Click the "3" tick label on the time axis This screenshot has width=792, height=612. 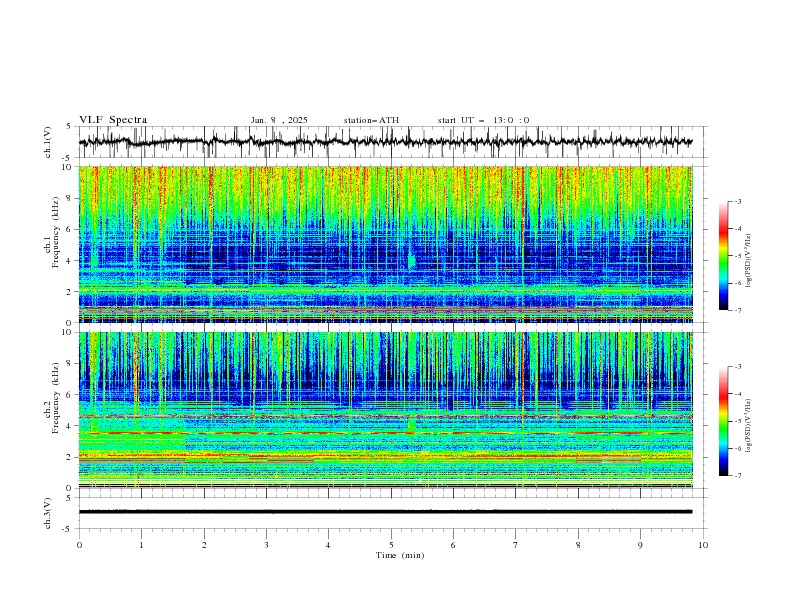266,545
